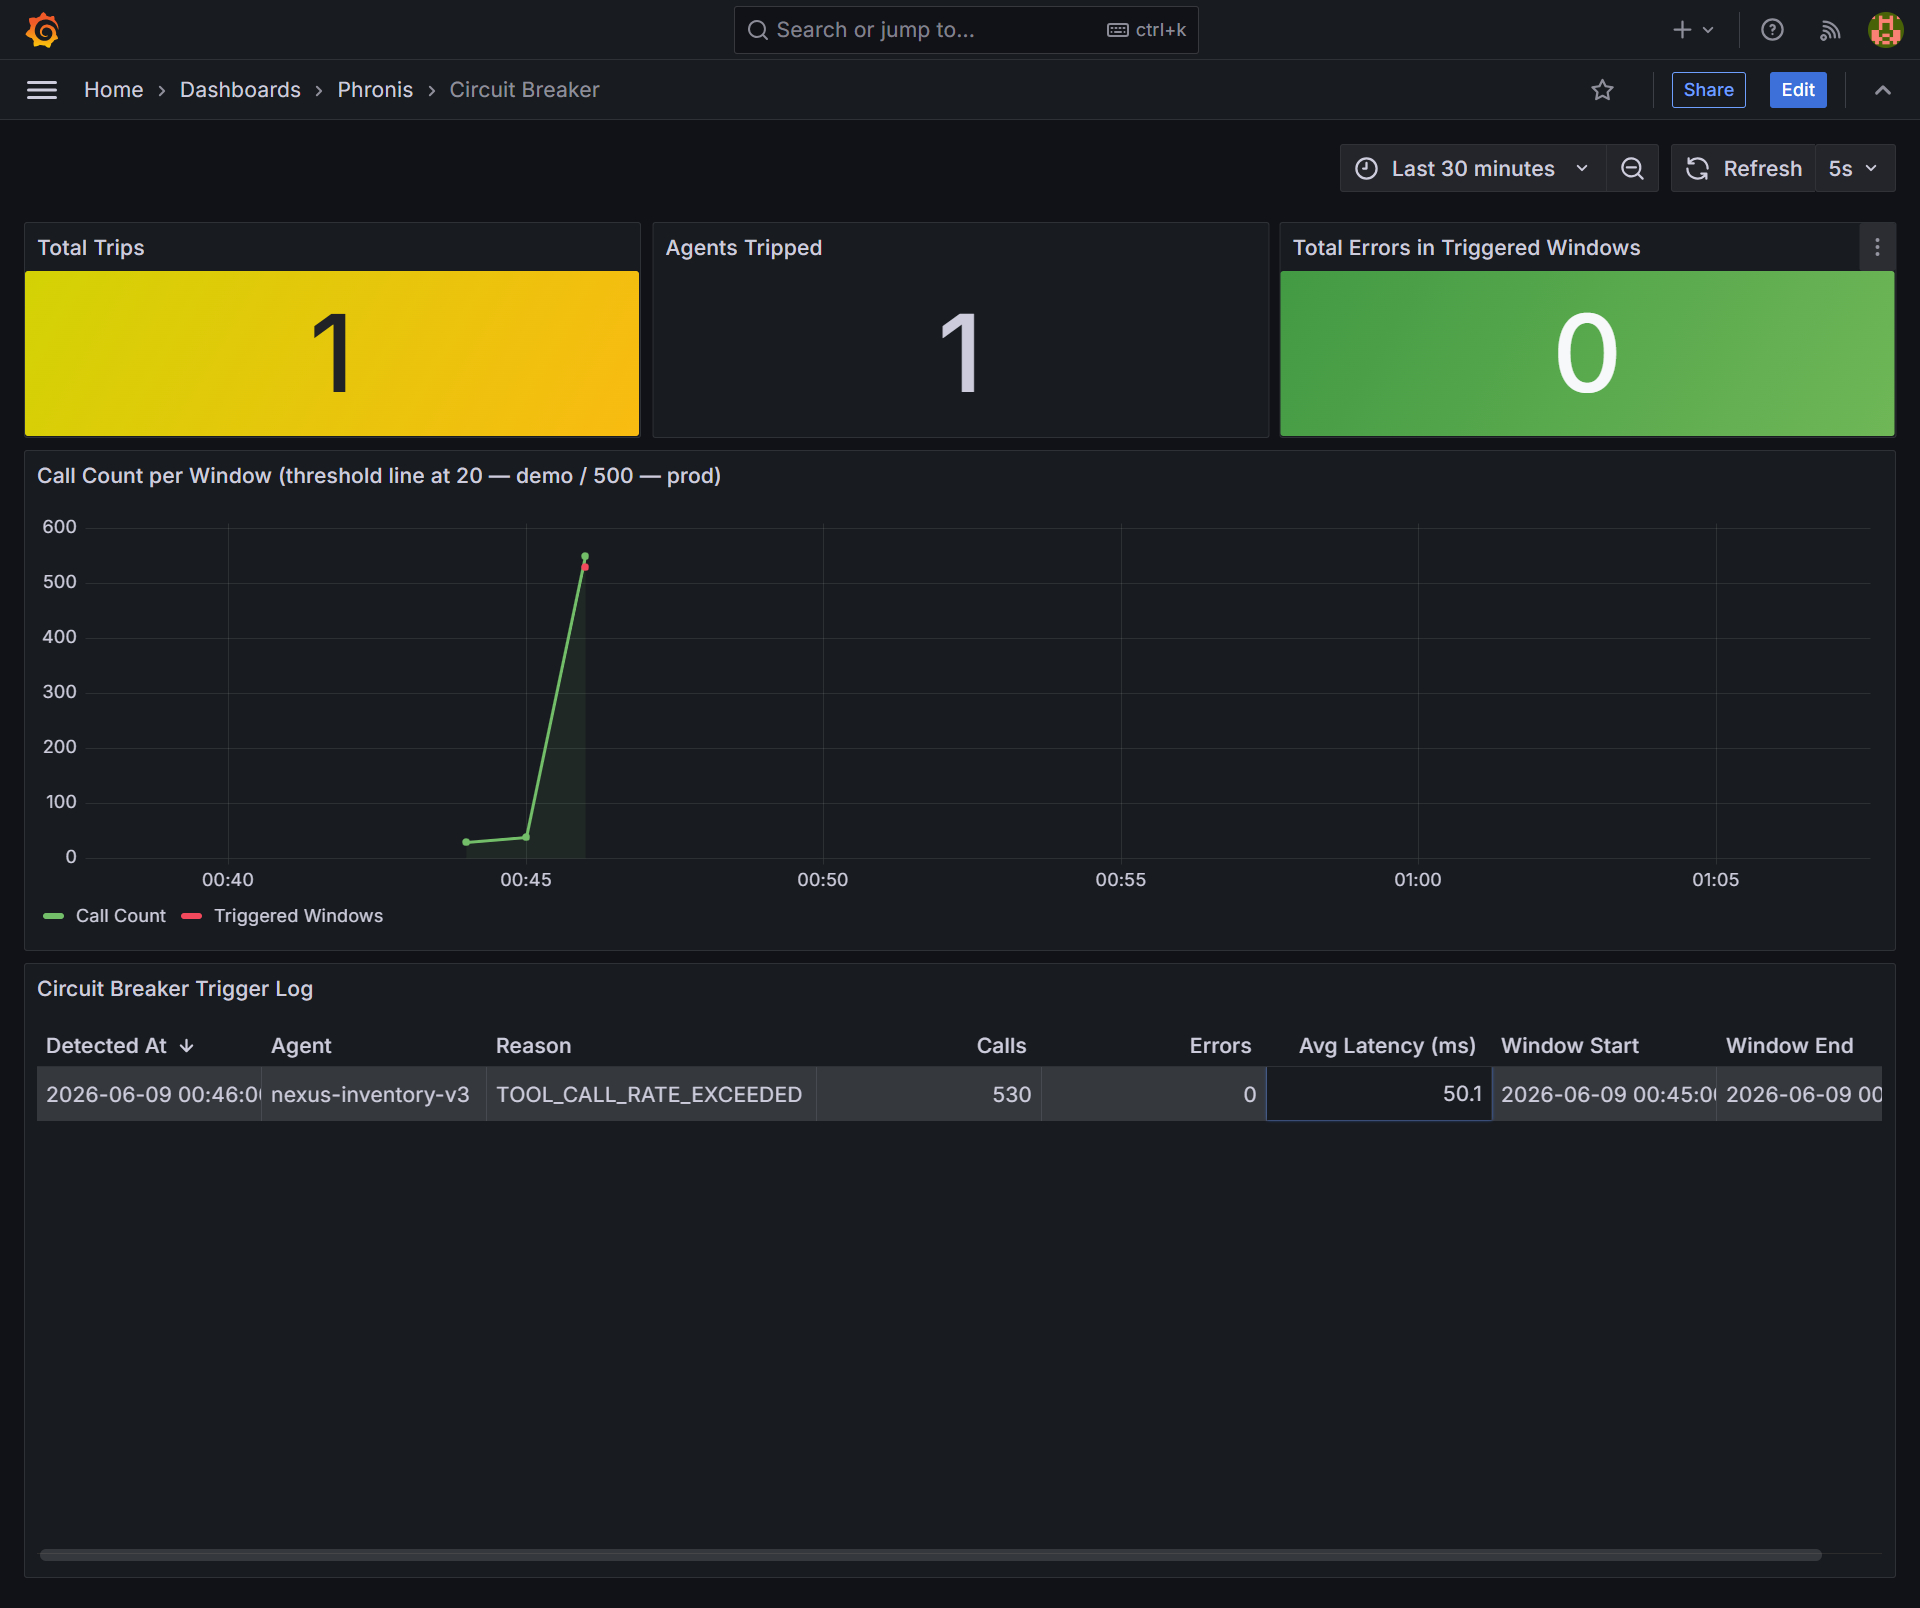Click the Circuit Breaker breadcrumb
Screen dimensions: 1920x1608
524,90
